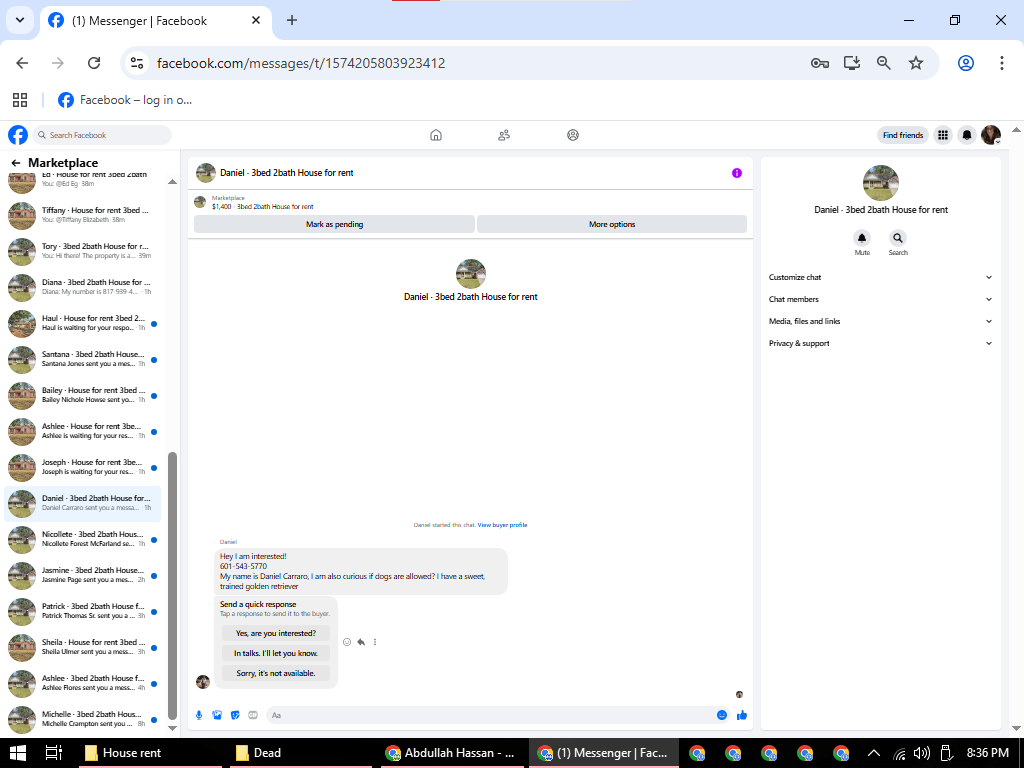Select the Messenger Facebook browser tab

(x=155, y=21)
